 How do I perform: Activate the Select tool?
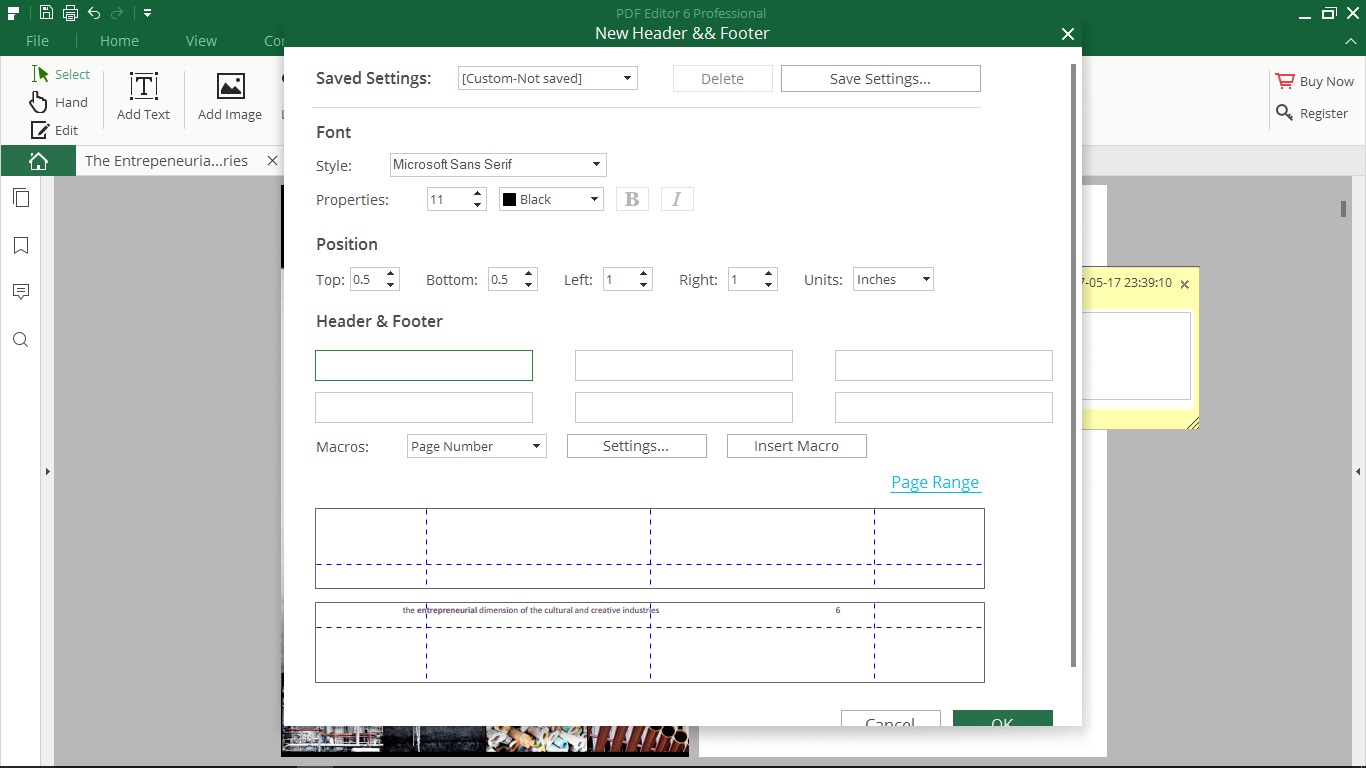(x=62, y=74)
